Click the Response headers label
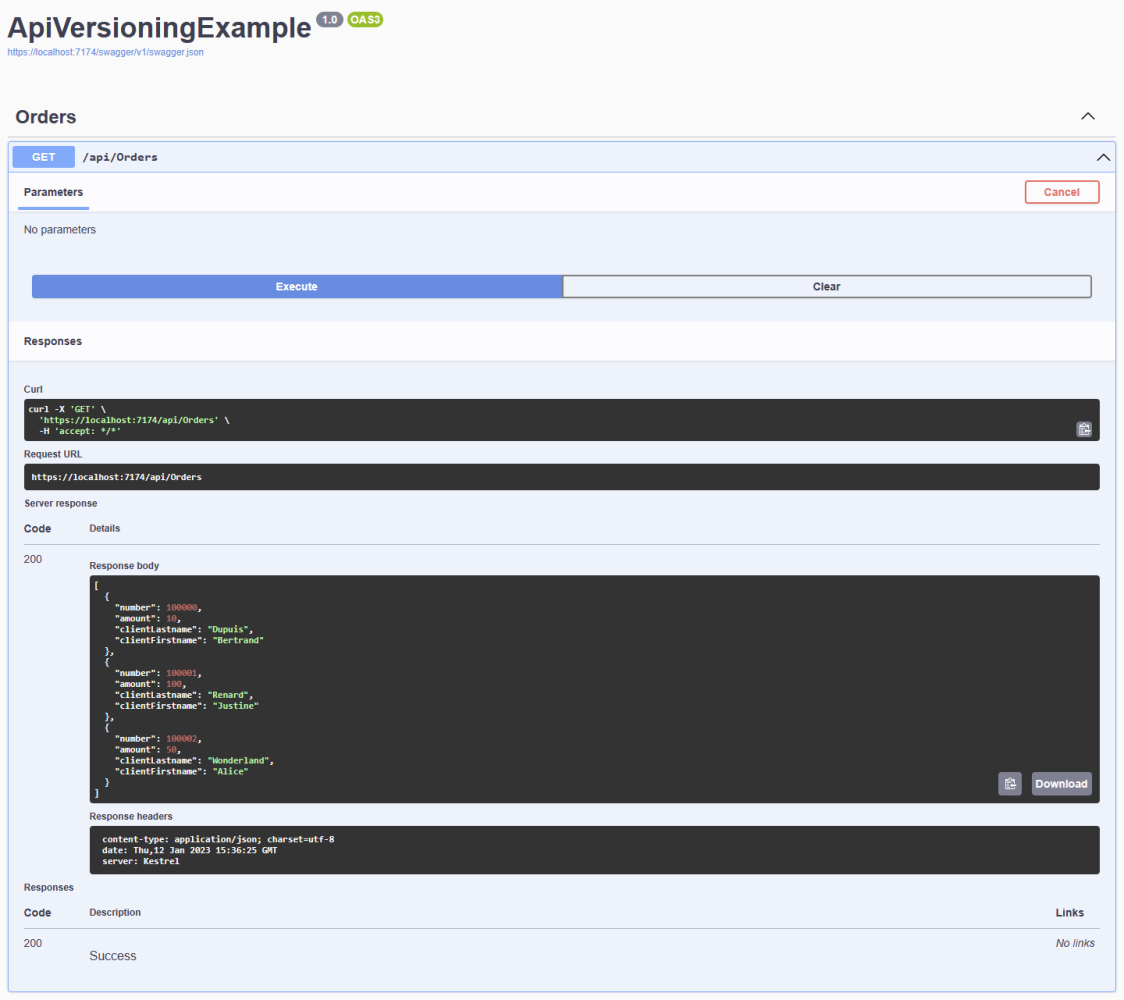The width and height of the screenshot is (1124, 1000). click(130, 816)
